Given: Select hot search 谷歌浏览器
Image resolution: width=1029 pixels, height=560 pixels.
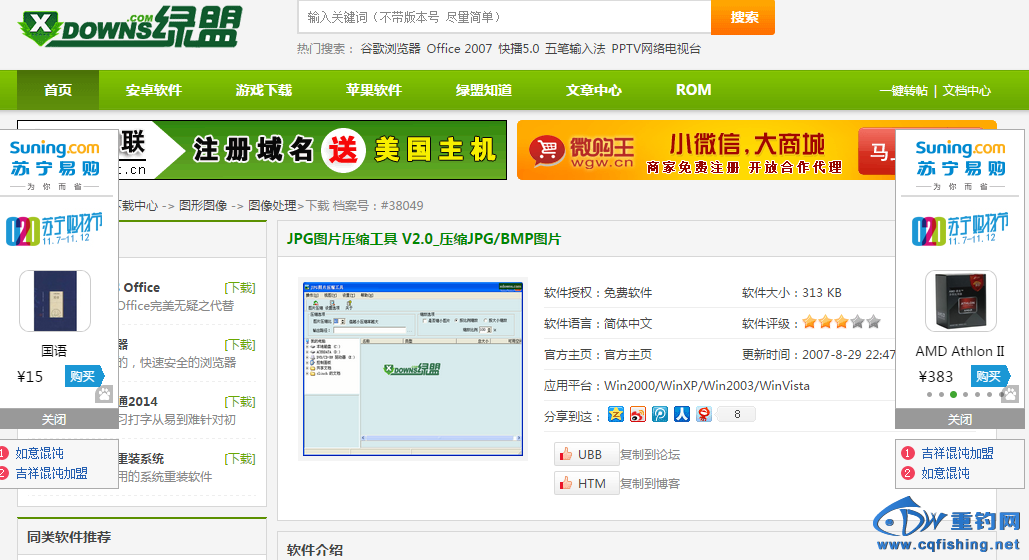Looking at the screenshot, I should pyautogui.click(x=390, y=49).
